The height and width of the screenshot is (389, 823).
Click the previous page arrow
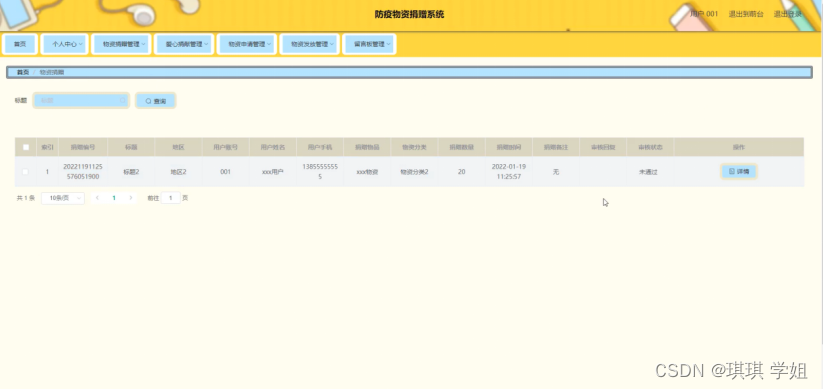tap(98, 198)
